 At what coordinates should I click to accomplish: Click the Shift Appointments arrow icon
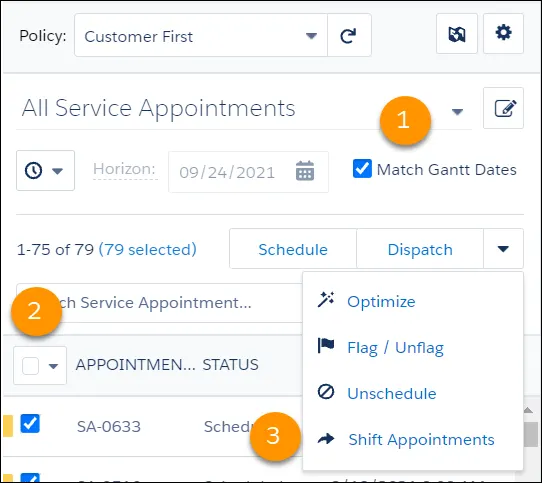pyautogui.click(x=326, y=439)
